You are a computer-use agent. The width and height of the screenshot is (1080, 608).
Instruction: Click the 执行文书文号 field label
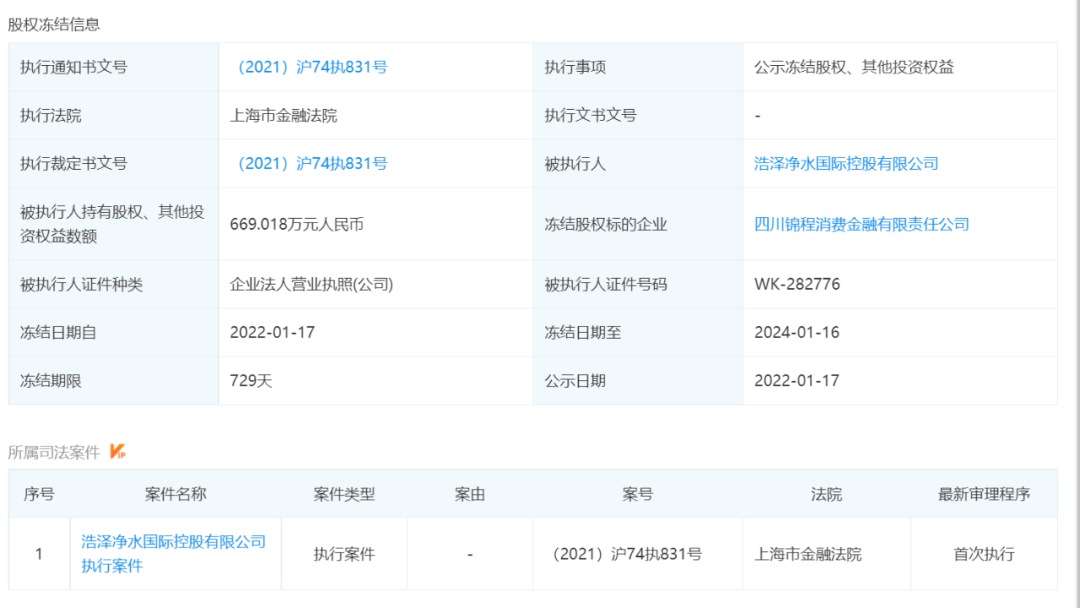pos(590,115)
